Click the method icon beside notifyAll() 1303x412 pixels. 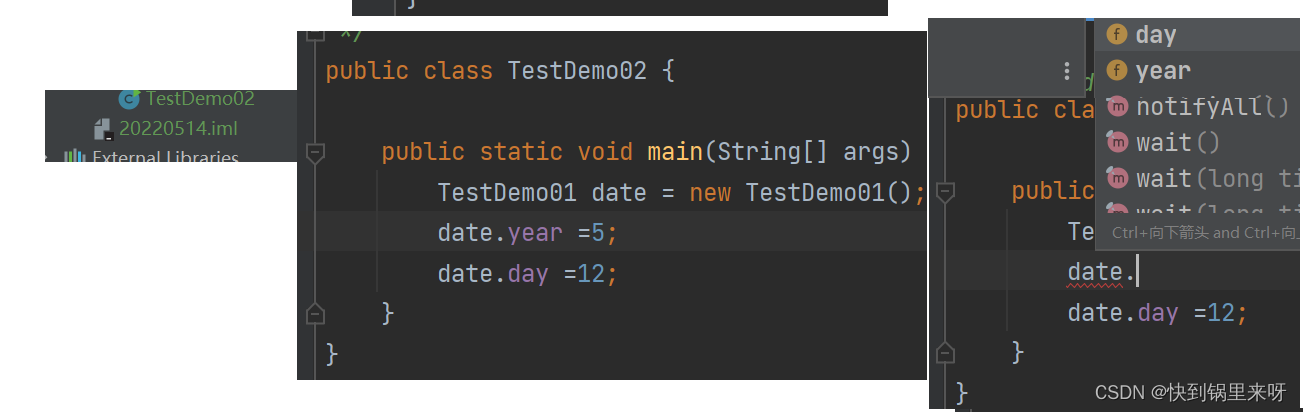point(1117,107)
